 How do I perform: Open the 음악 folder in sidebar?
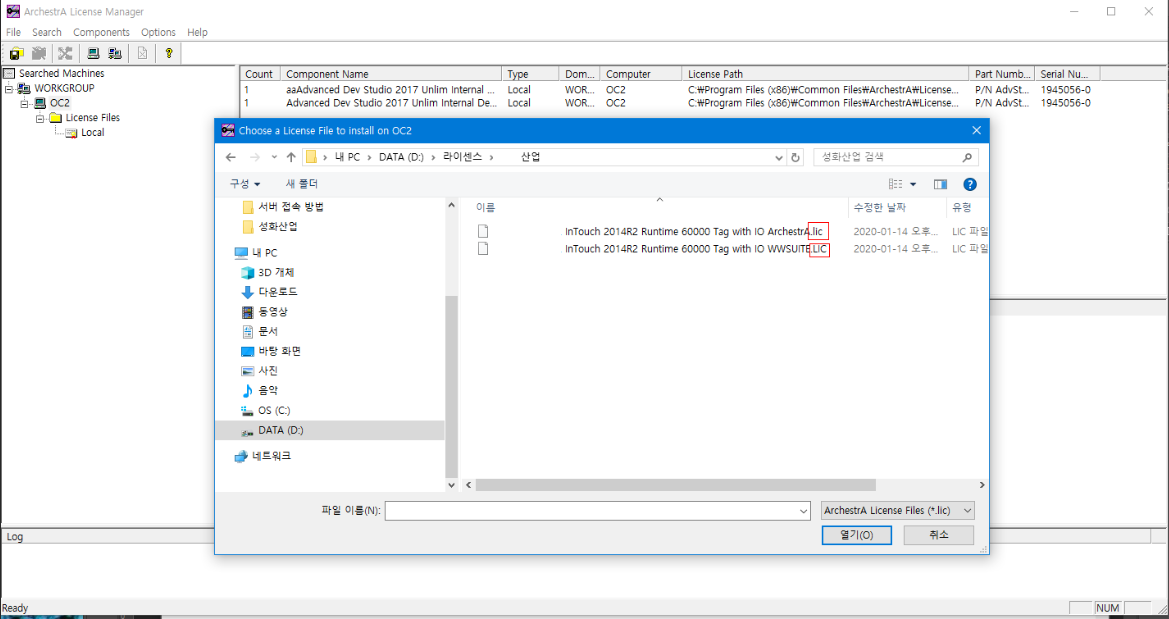click(259, 390)
